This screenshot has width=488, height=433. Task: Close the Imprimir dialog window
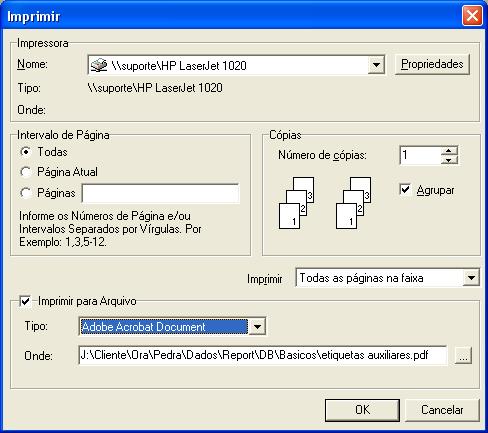click(472, 15)
